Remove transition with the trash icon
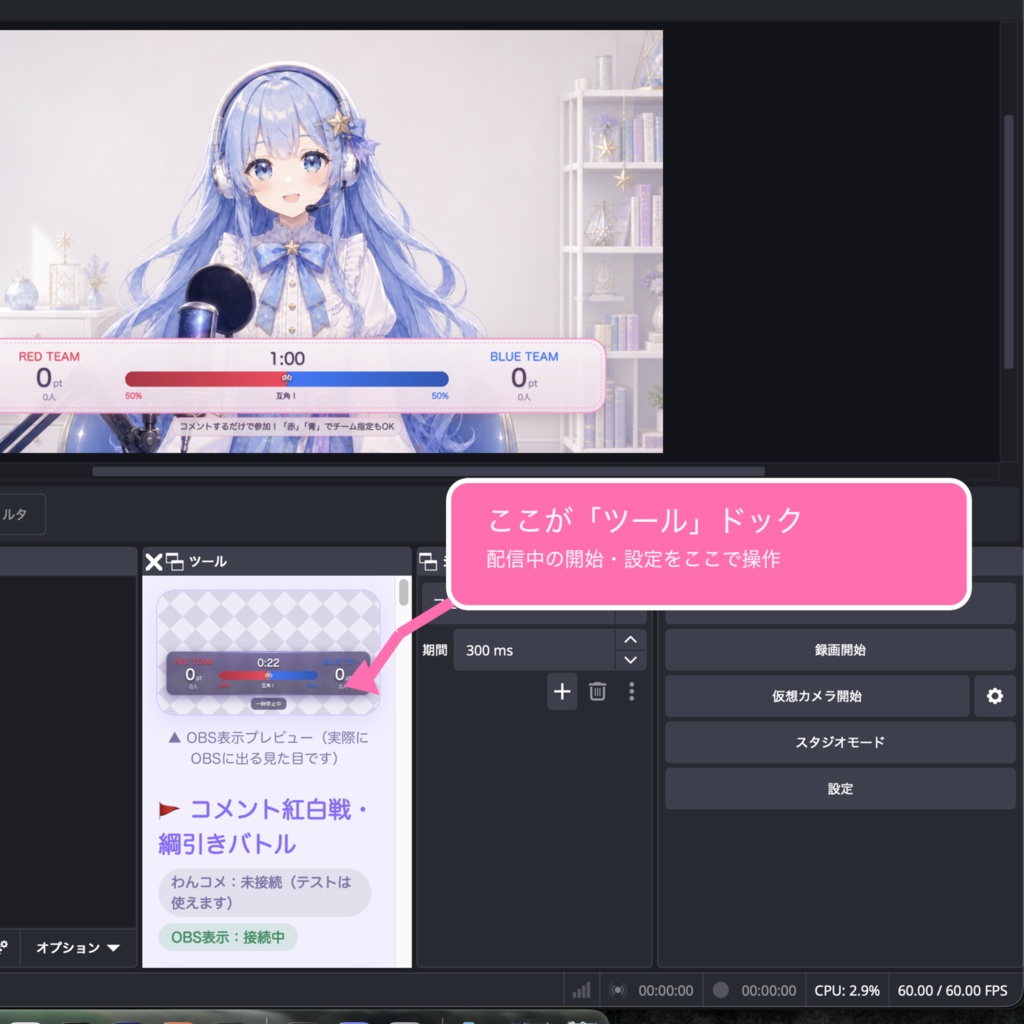The height and width of the screenshot is (1024, 1024). (x=597, y=691)
